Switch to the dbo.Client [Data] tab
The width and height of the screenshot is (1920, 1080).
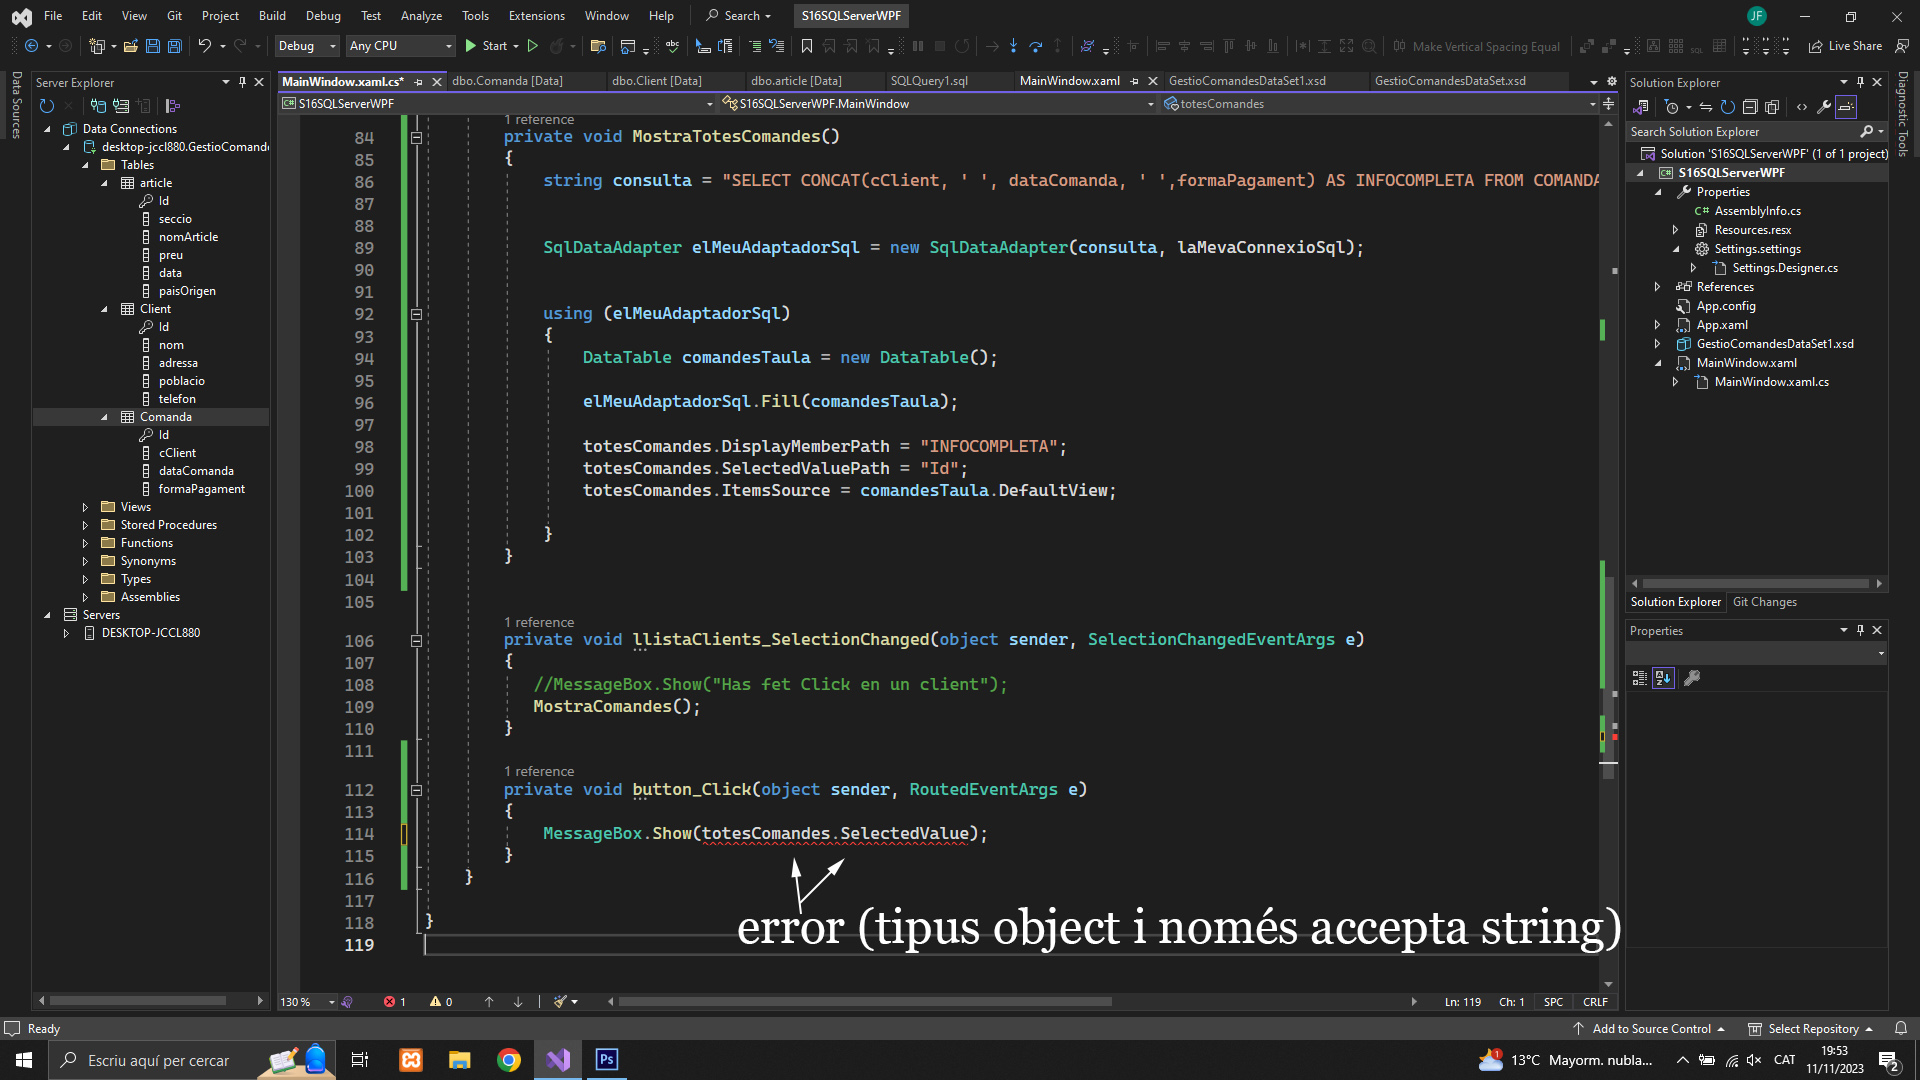pyautogui.click(x=656, y=81)
